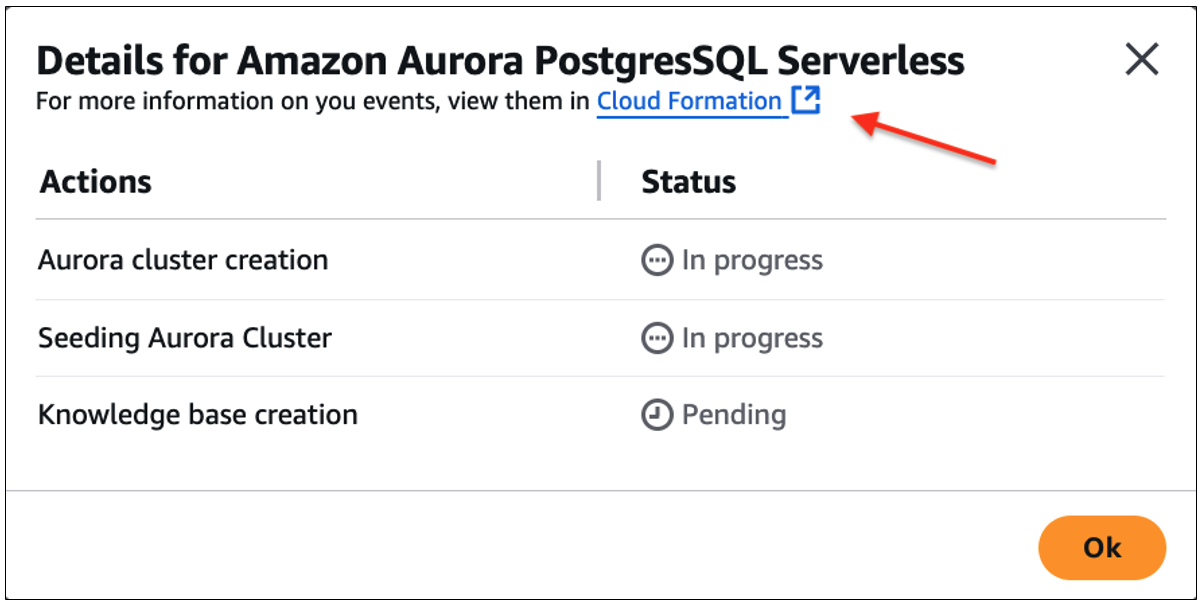Click the in-progress icon for Seeding Aurora Cluster
The image size is (1202, 608).
click(x=656, y=339)
